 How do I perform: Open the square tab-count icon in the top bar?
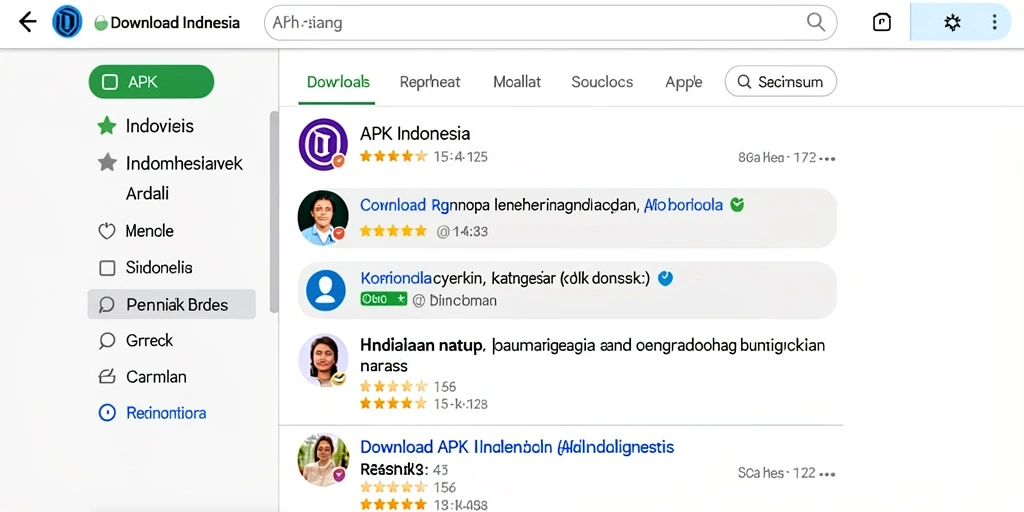coord(882,23)
